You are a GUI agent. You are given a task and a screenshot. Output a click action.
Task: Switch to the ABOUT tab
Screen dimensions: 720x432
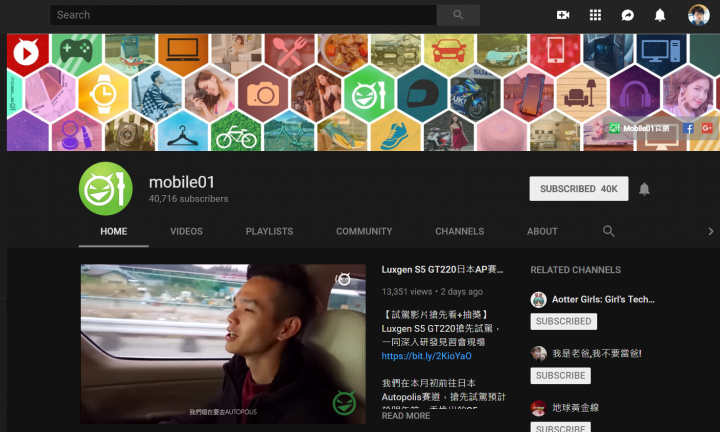tap(542, 231)
